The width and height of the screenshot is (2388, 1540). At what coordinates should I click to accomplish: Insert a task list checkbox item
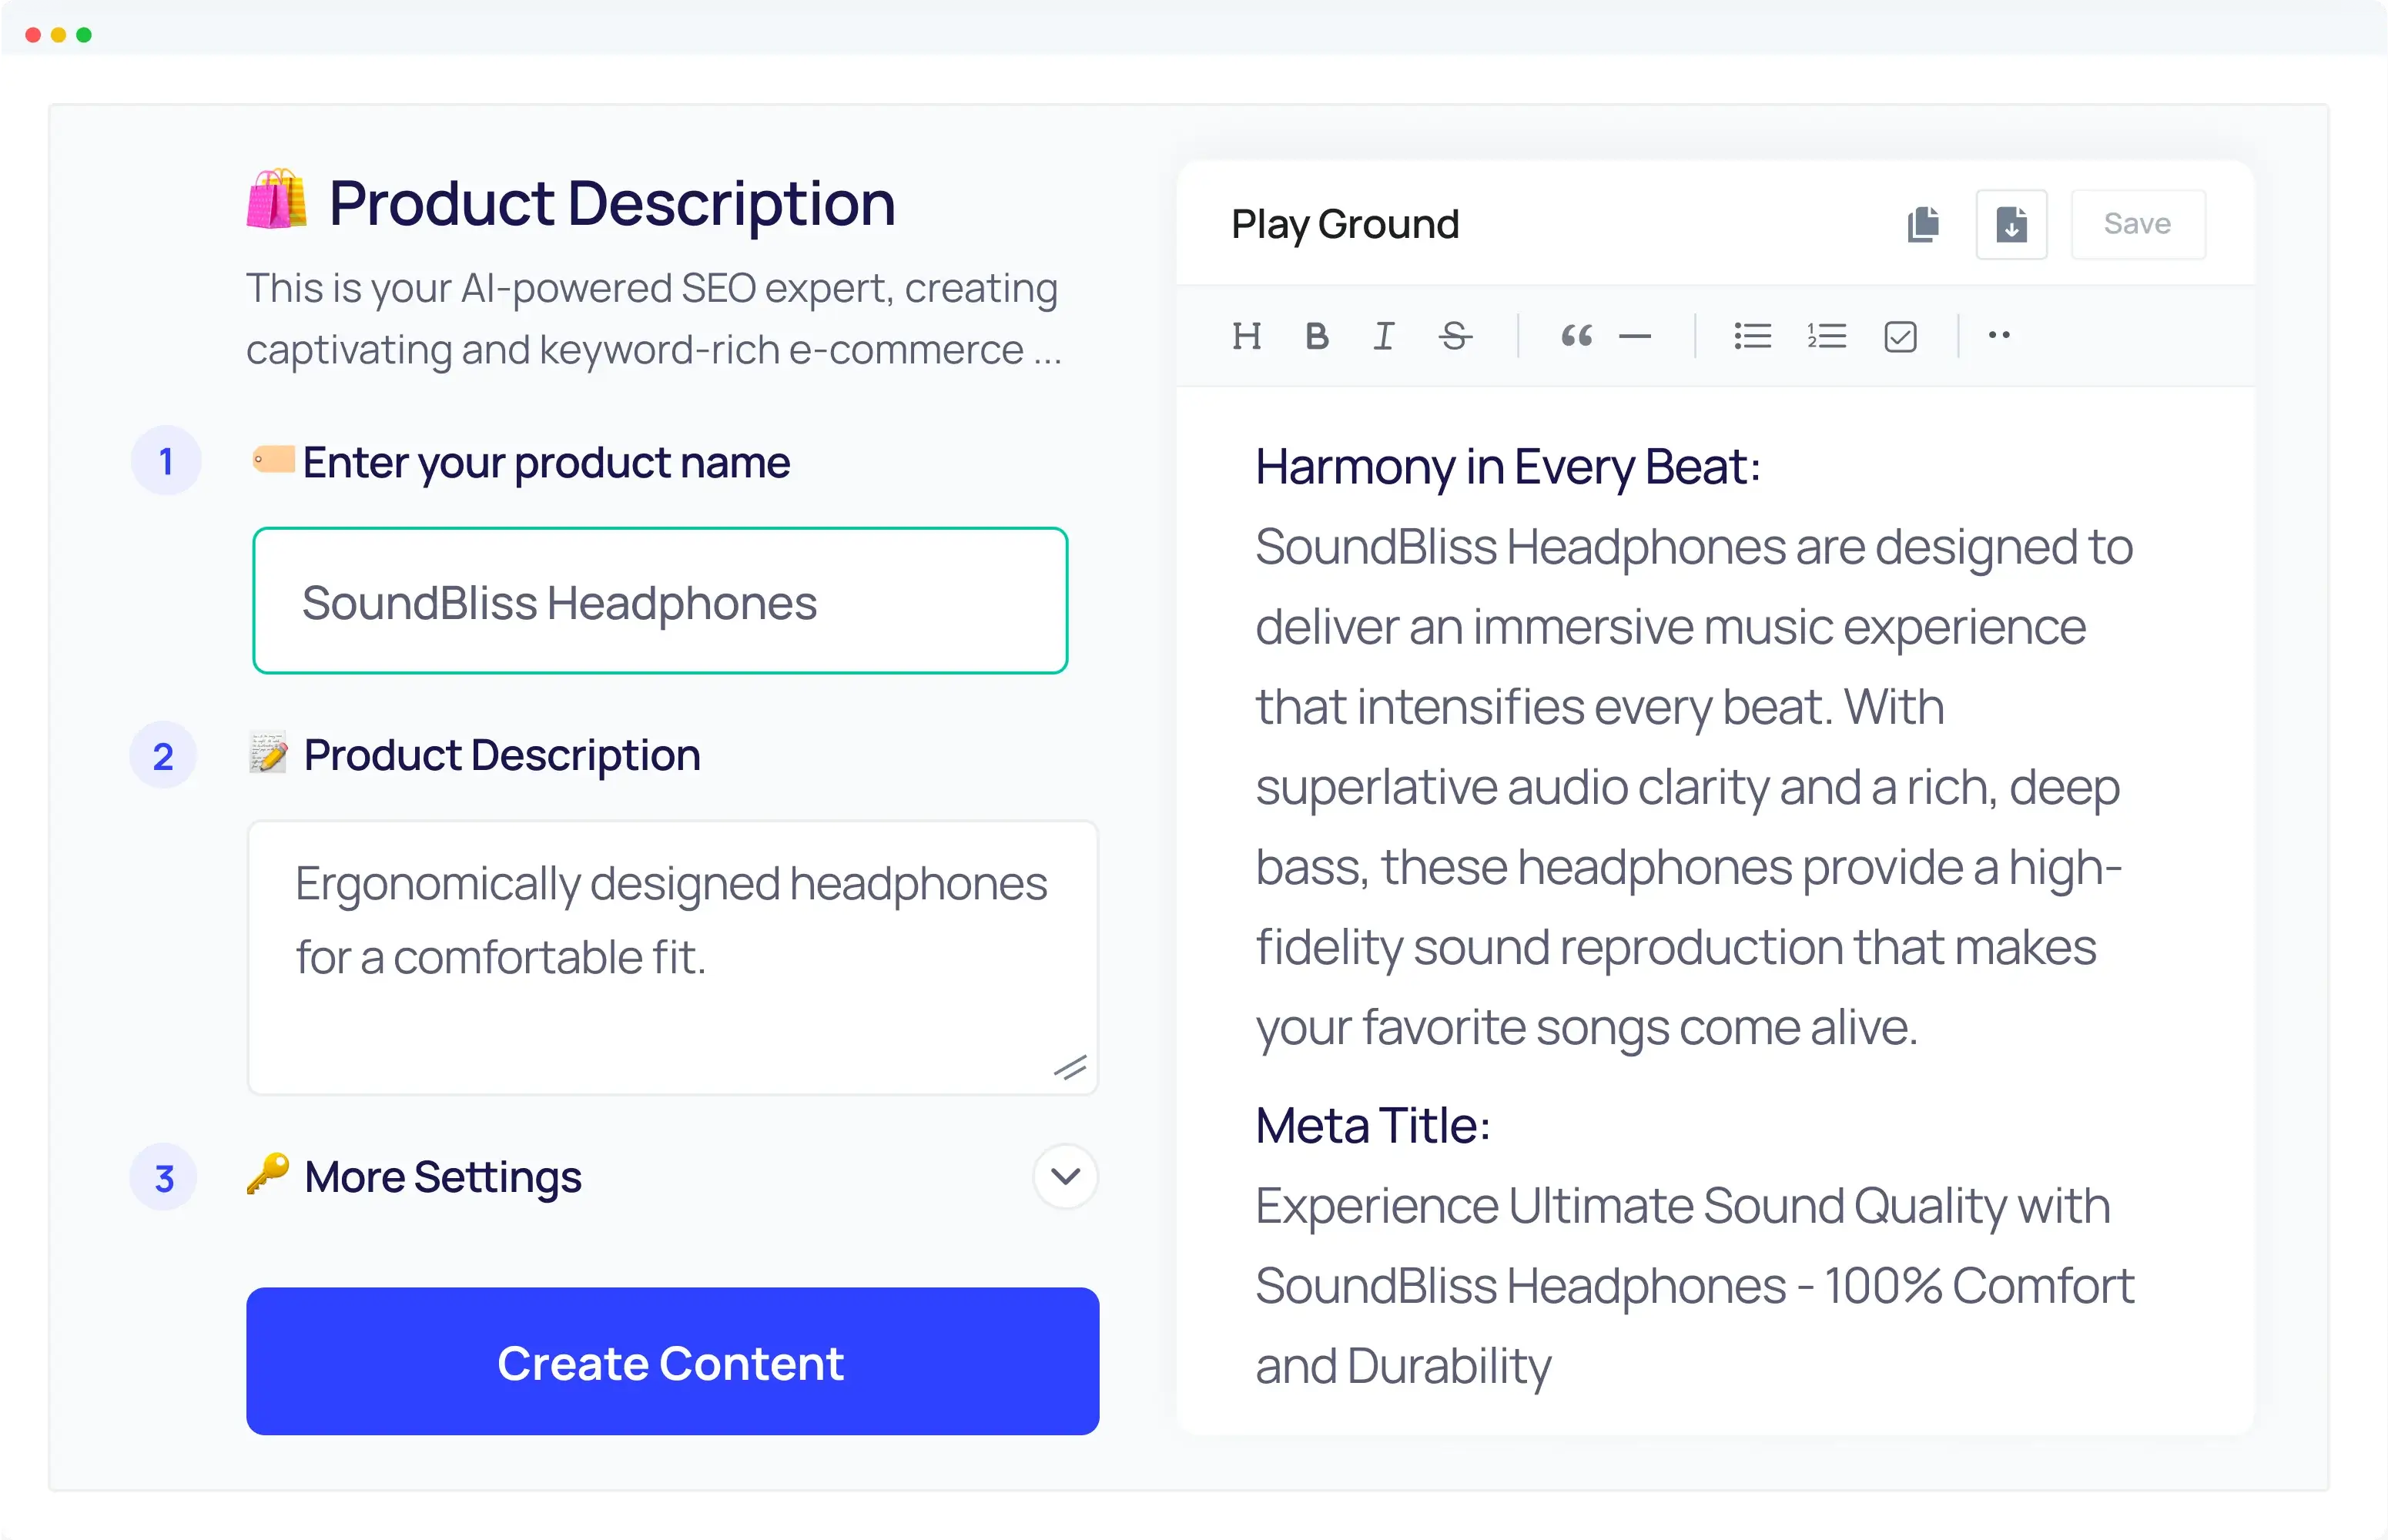tap(1899, 336)
